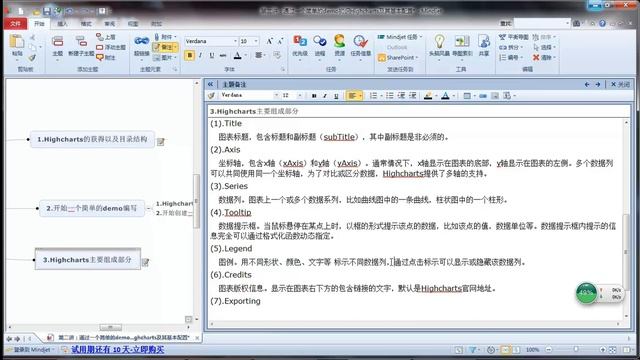The width and height of the screenshot is (640, 360).
Task: Select topic 3.Highcharts主要组成部分
Action: 87,260
